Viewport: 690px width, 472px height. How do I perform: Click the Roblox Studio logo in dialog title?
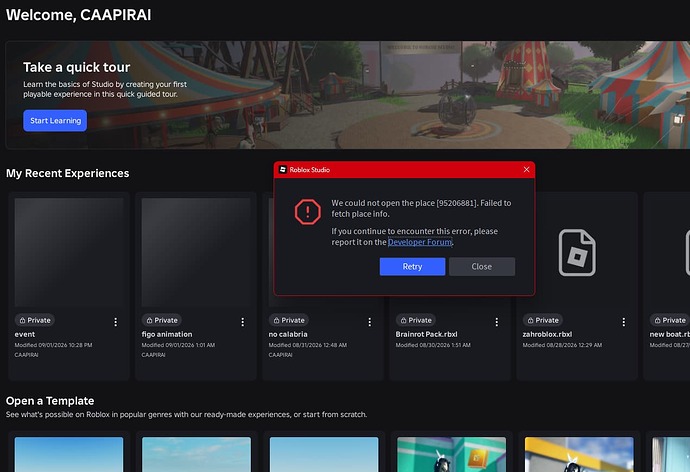tap(283, 169)
